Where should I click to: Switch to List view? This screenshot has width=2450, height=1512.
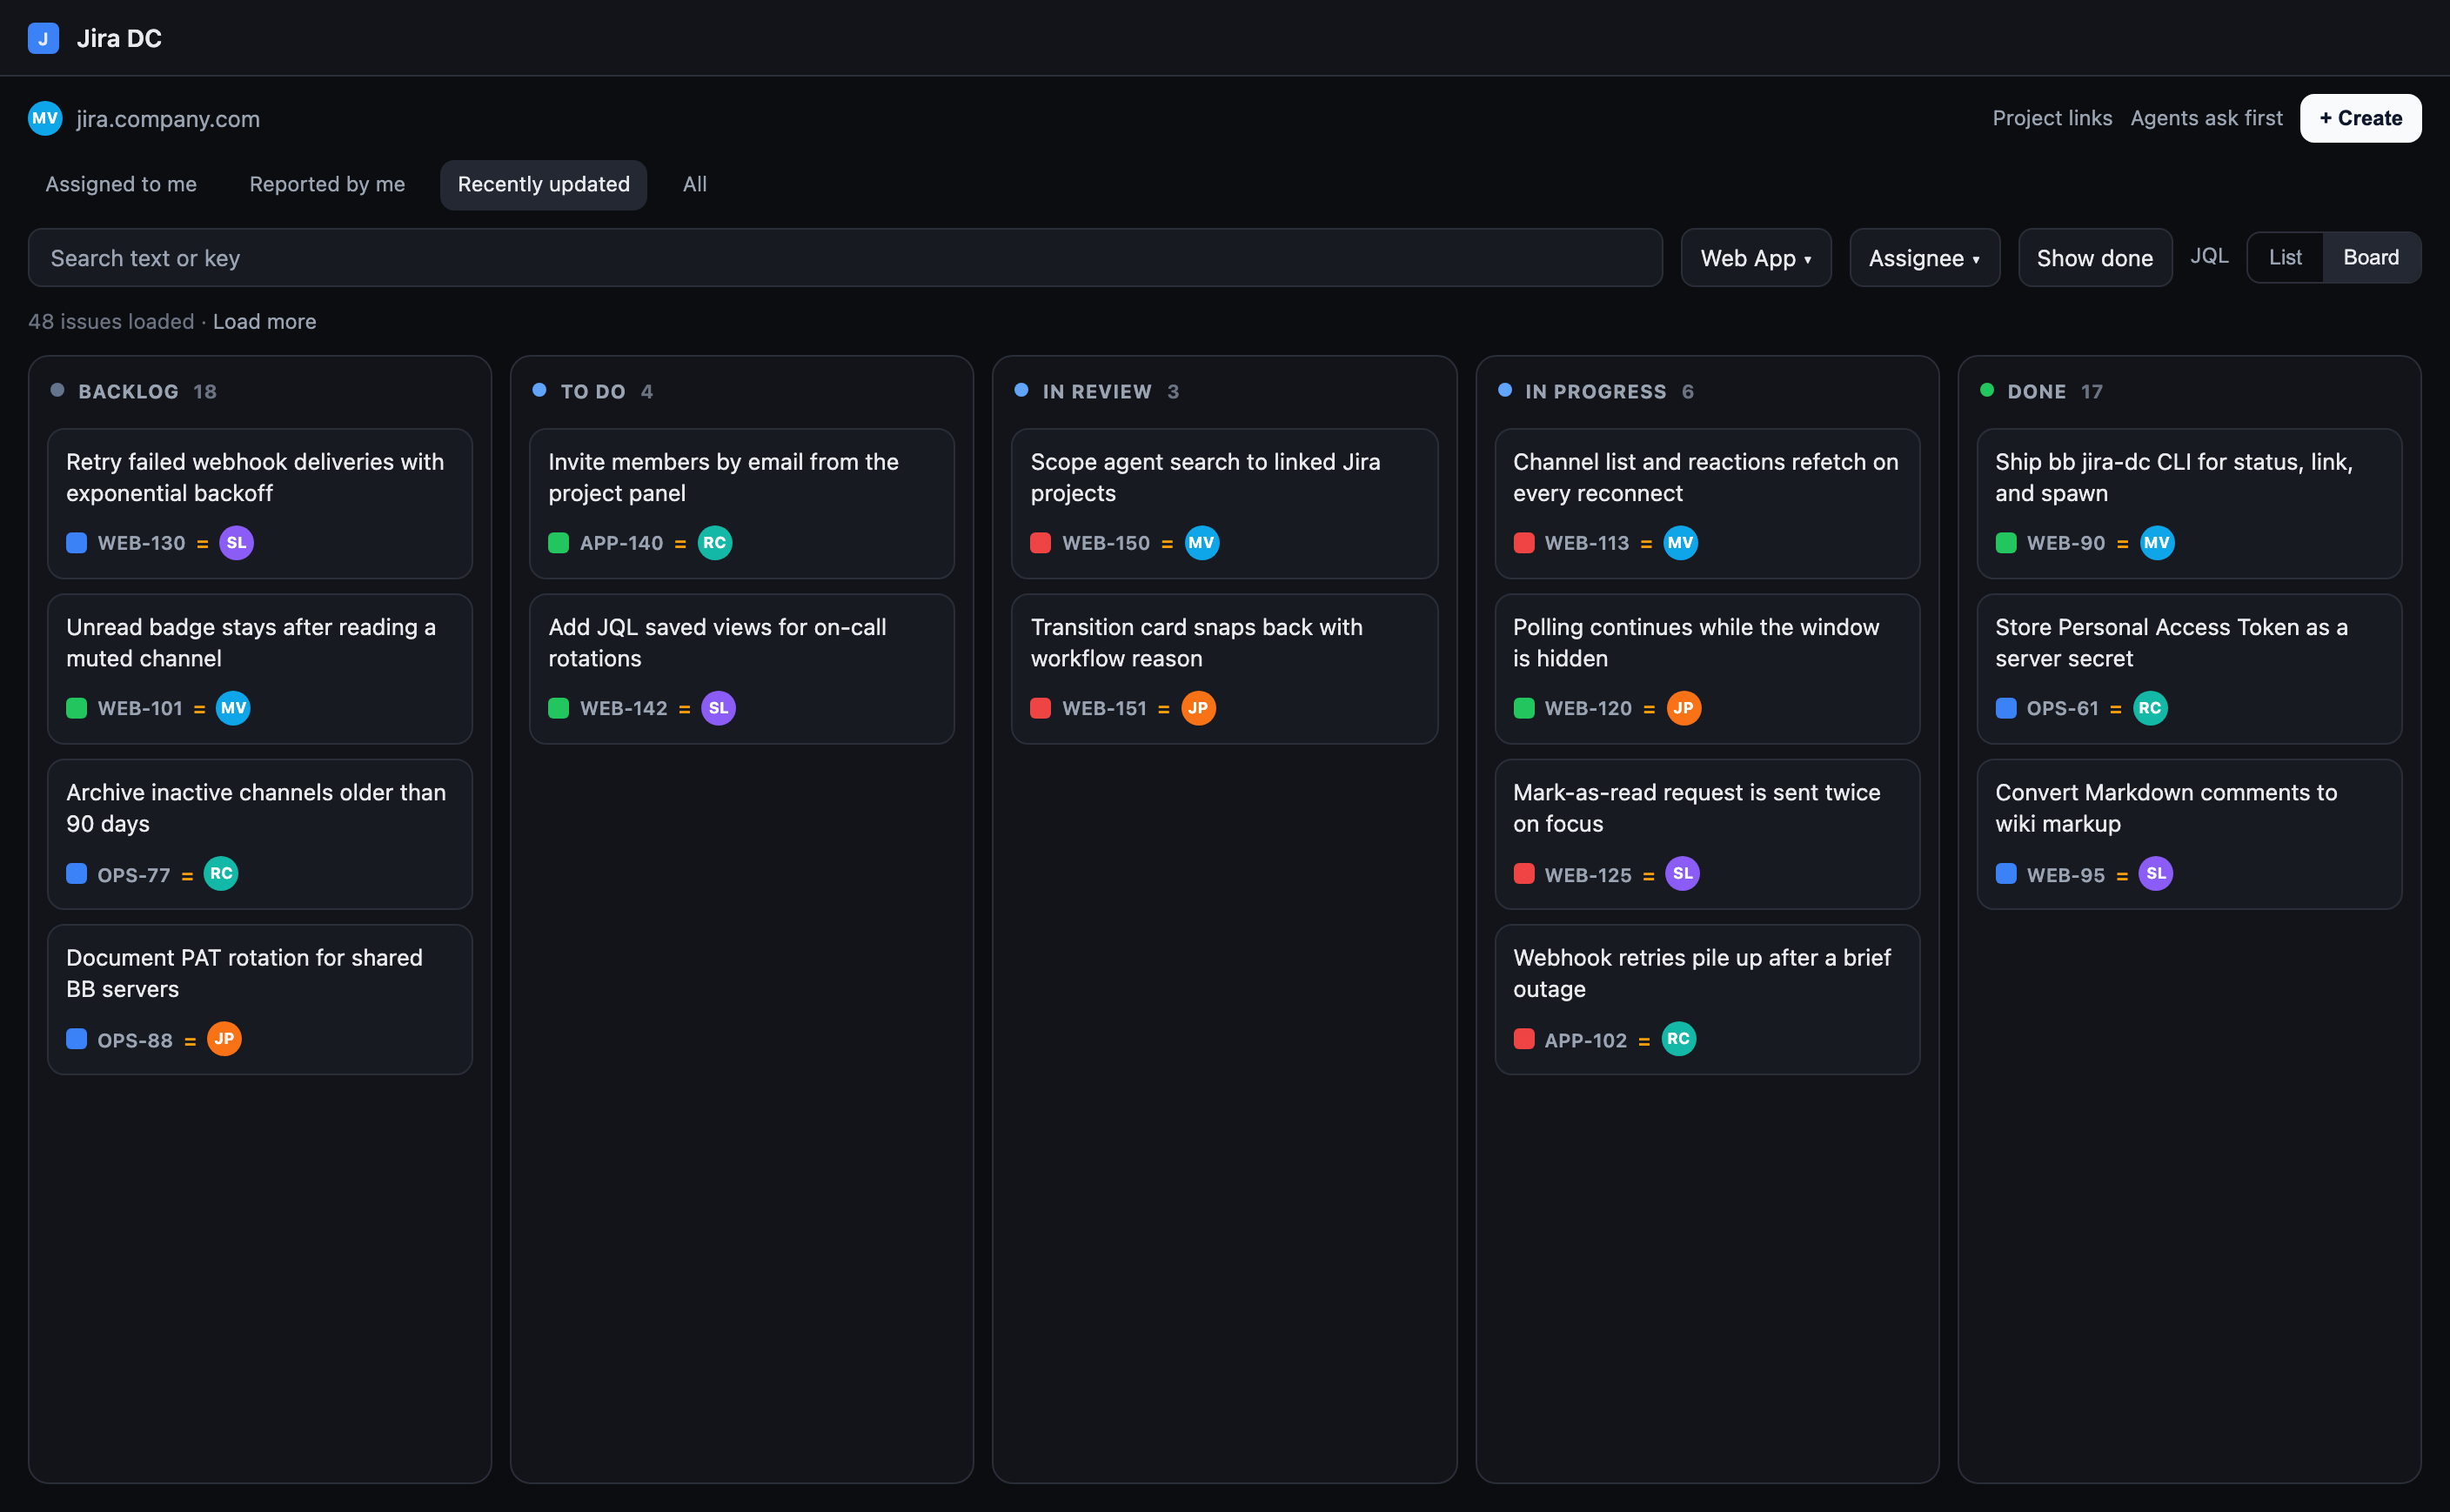[2285, 258]
